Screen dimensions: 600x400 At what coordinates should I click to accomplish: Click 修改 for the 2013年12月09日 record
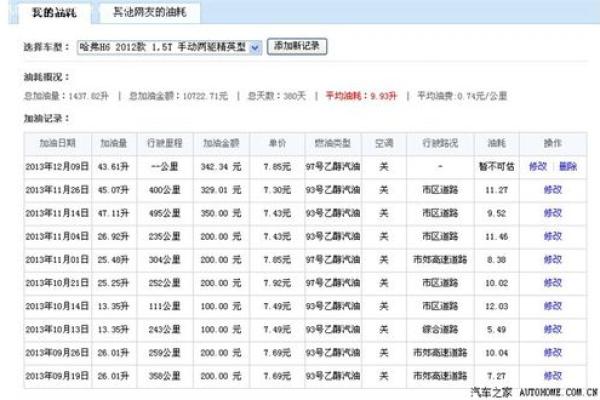[x=538, y=167]
